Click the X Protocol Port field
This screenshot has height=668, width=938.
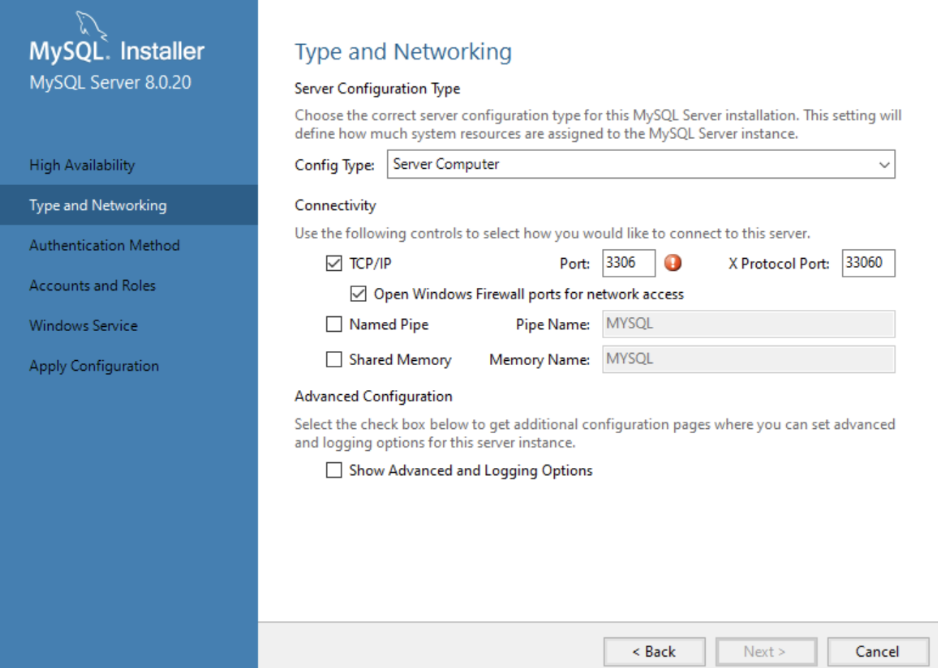coord(869,263)
